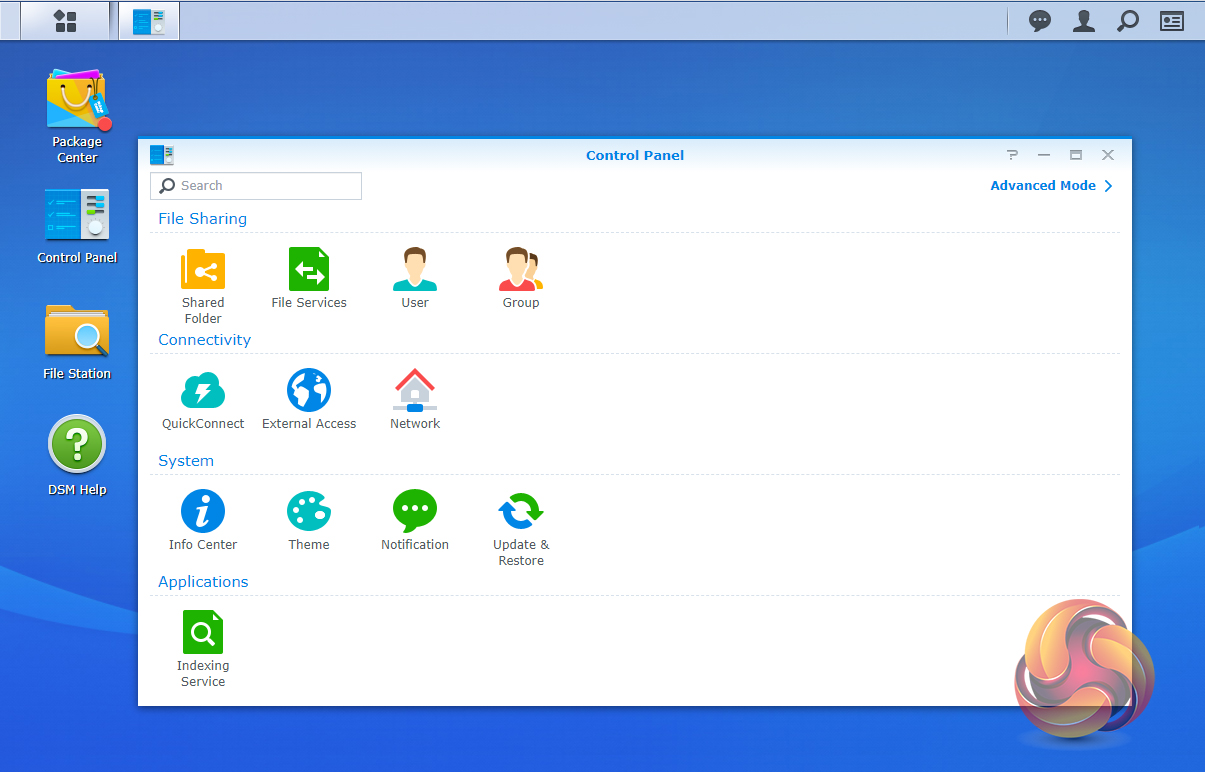This screenshot has width=1205, height=772.
Task: Open Info Center
Action: pos(203,520)
